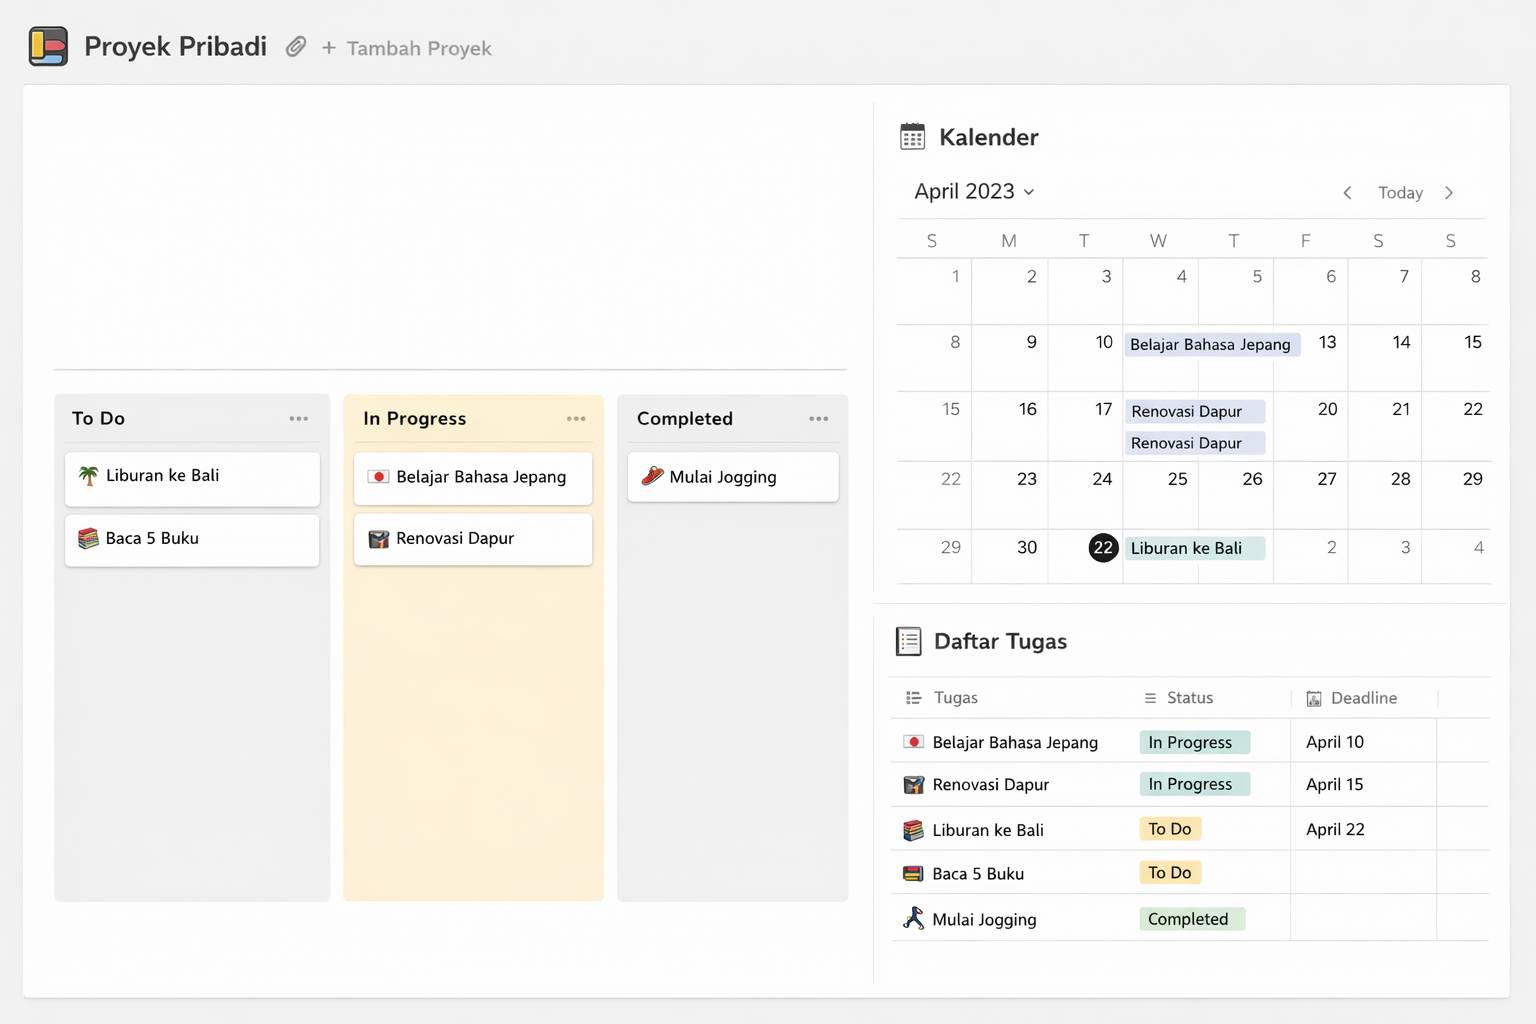1536x1024 pixels.
Task: Click the Proyek Pribadi app logo icon
Action: point(48,47)
